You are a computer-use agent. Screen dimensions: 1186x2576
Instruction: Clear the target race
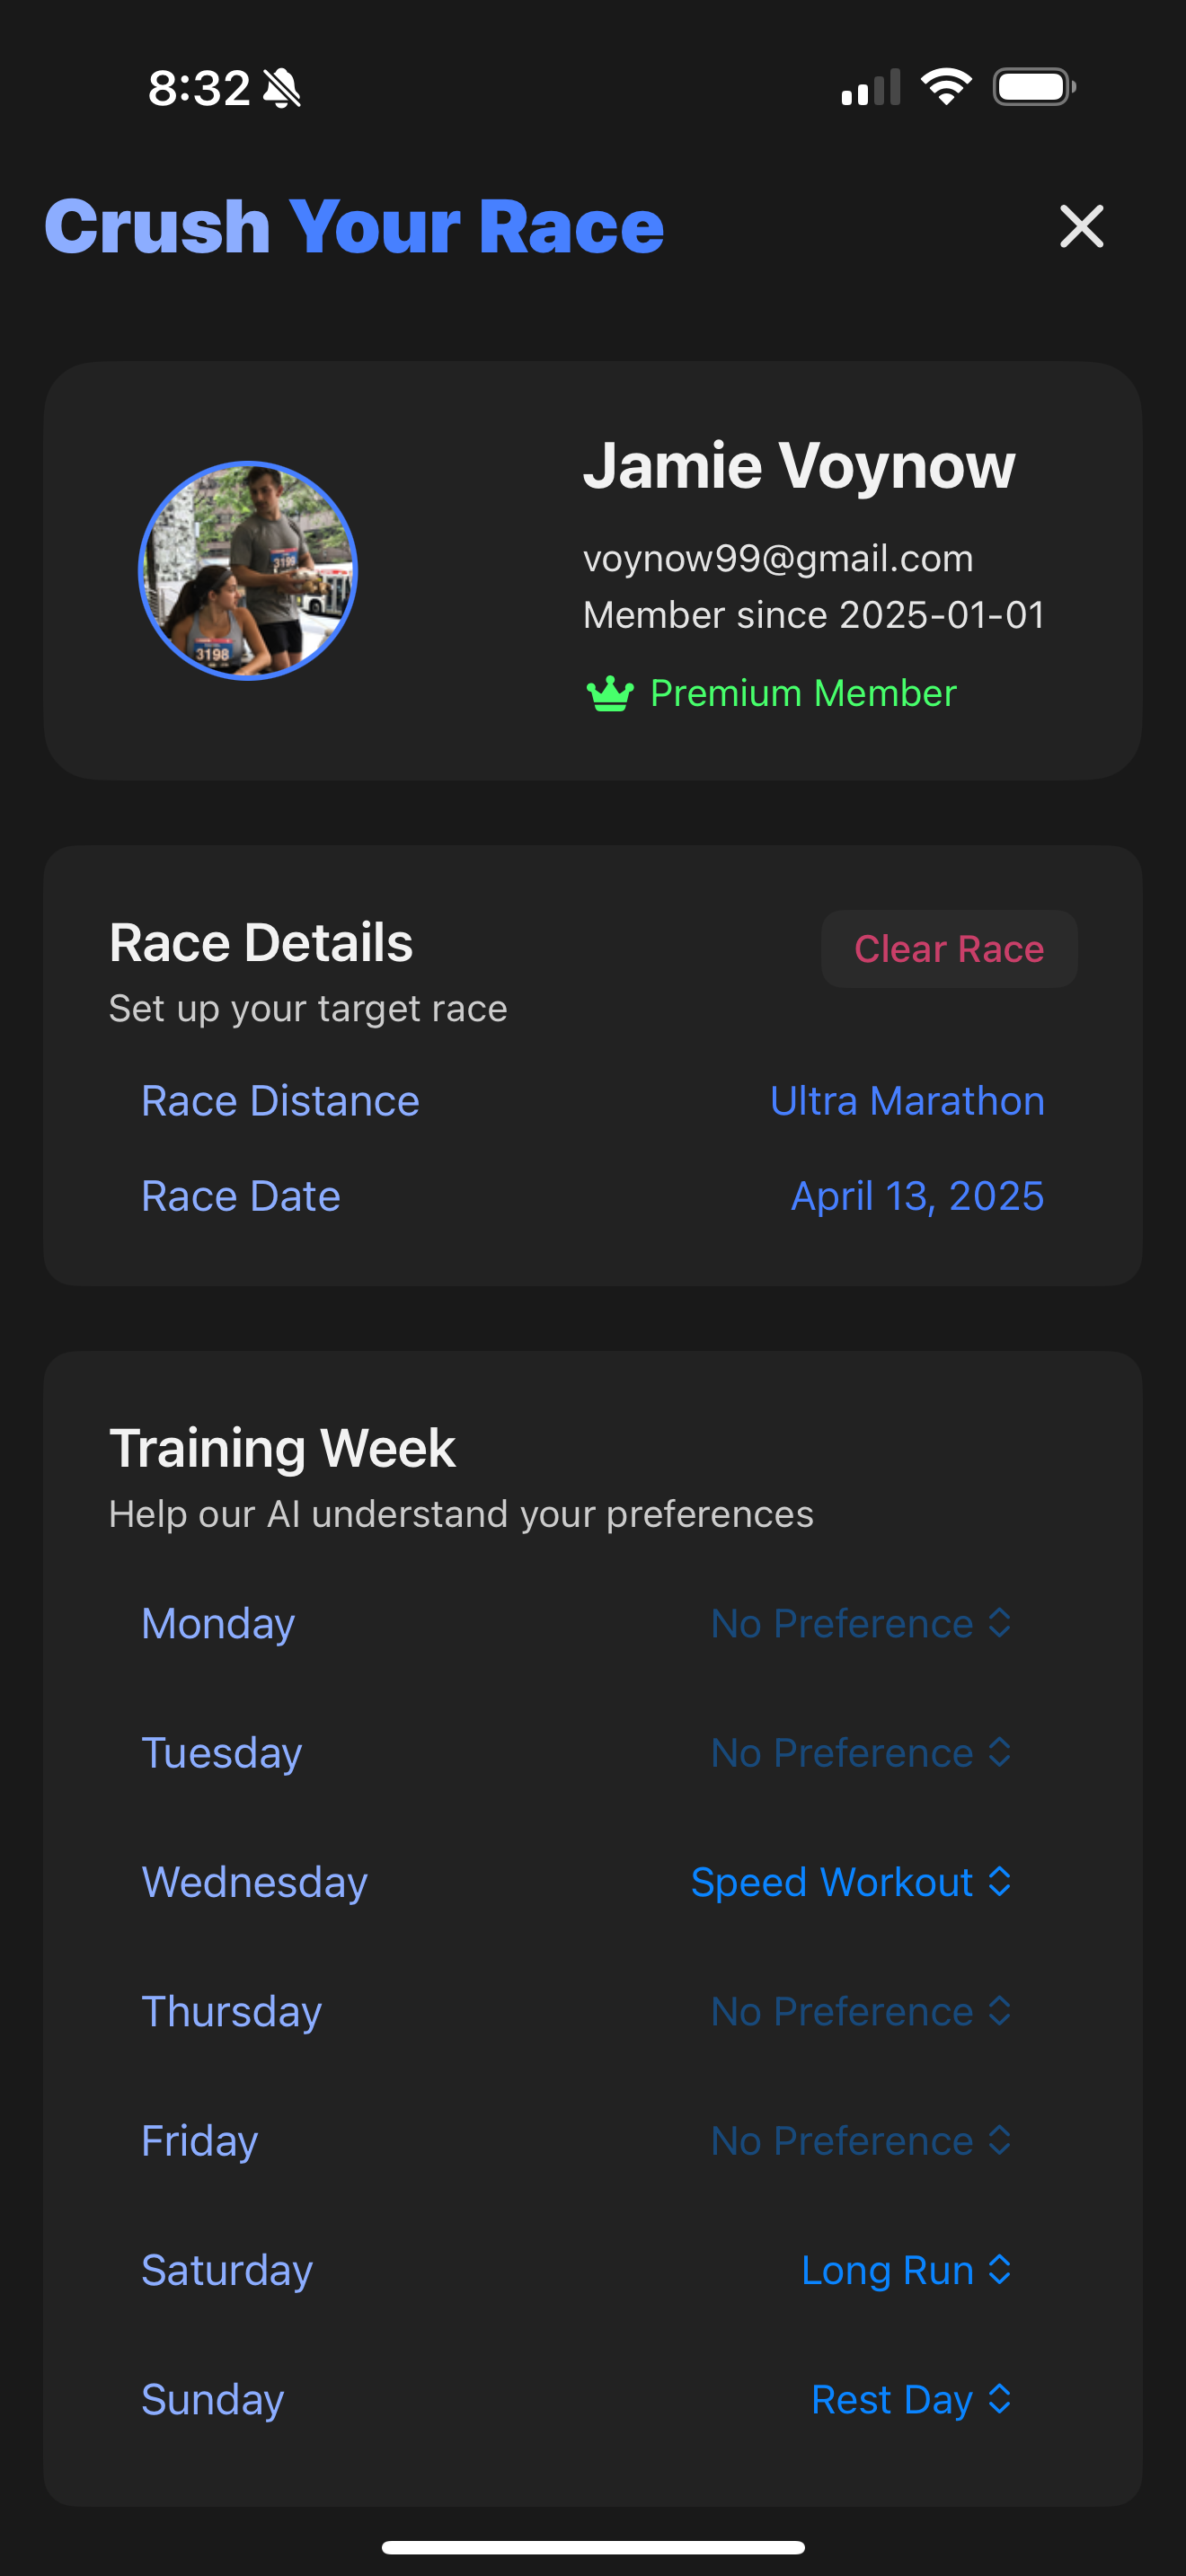(x=949, y=948)
